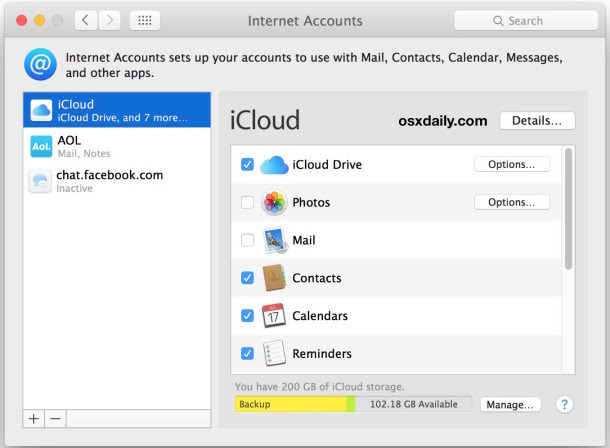610x448 pixels.
Task: Click Manage storage button
Action: 510,404
